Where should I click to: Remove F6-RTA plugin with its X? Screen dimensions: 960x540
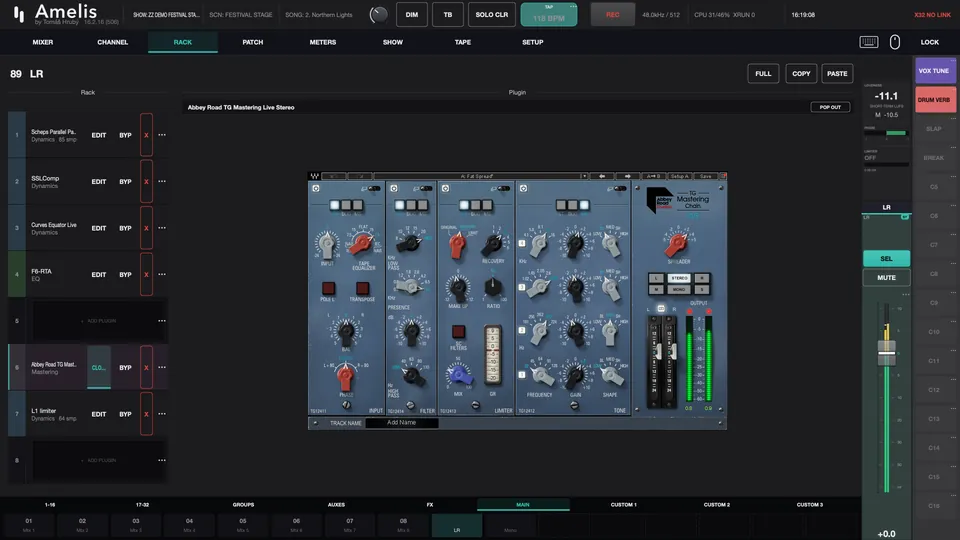(146, 274)
